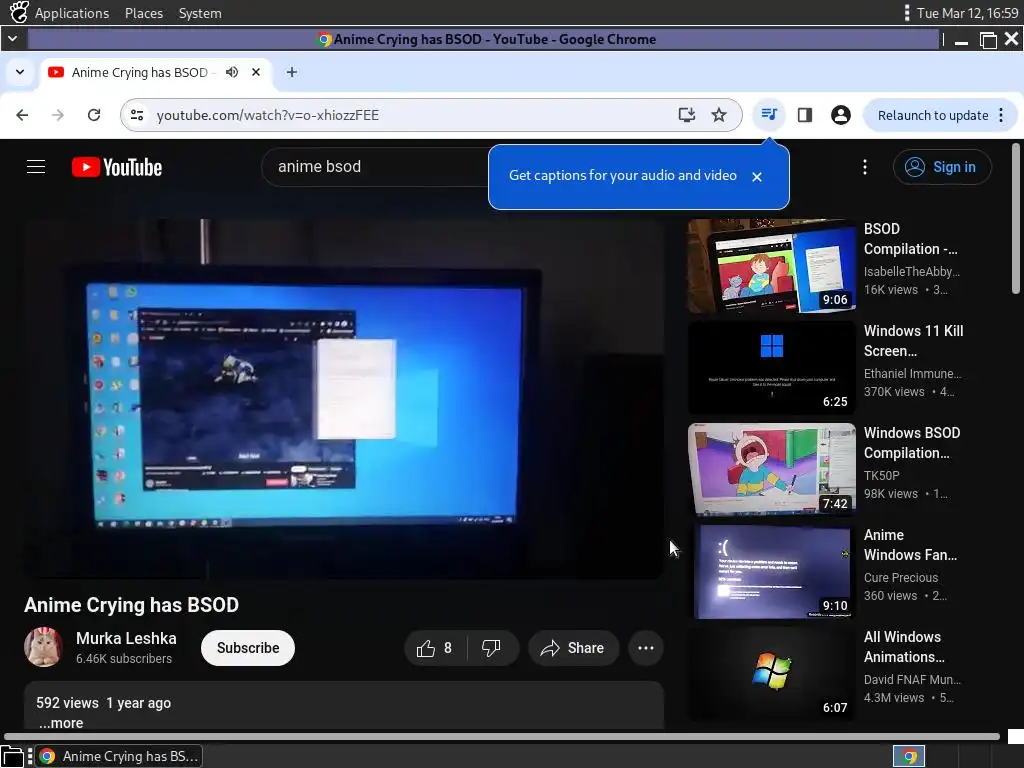Image resolution: width=1024 pixels, height=768 pixels.
Task: Click the install/cast screen icon in address bar
Action: (x=686, y=115)
